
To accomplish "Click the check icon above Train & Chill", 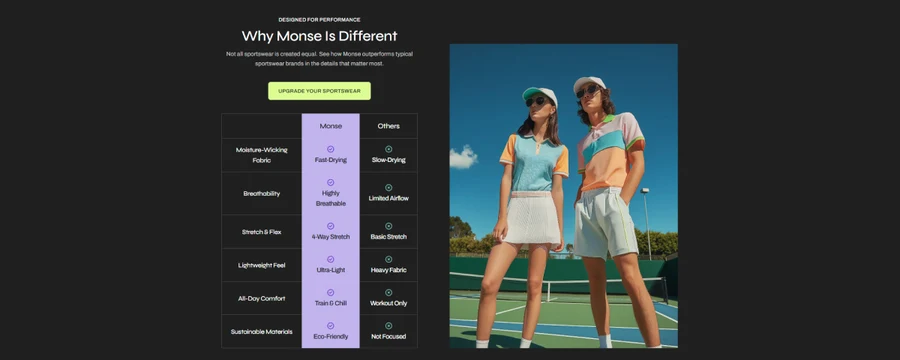I will (331, 293).
